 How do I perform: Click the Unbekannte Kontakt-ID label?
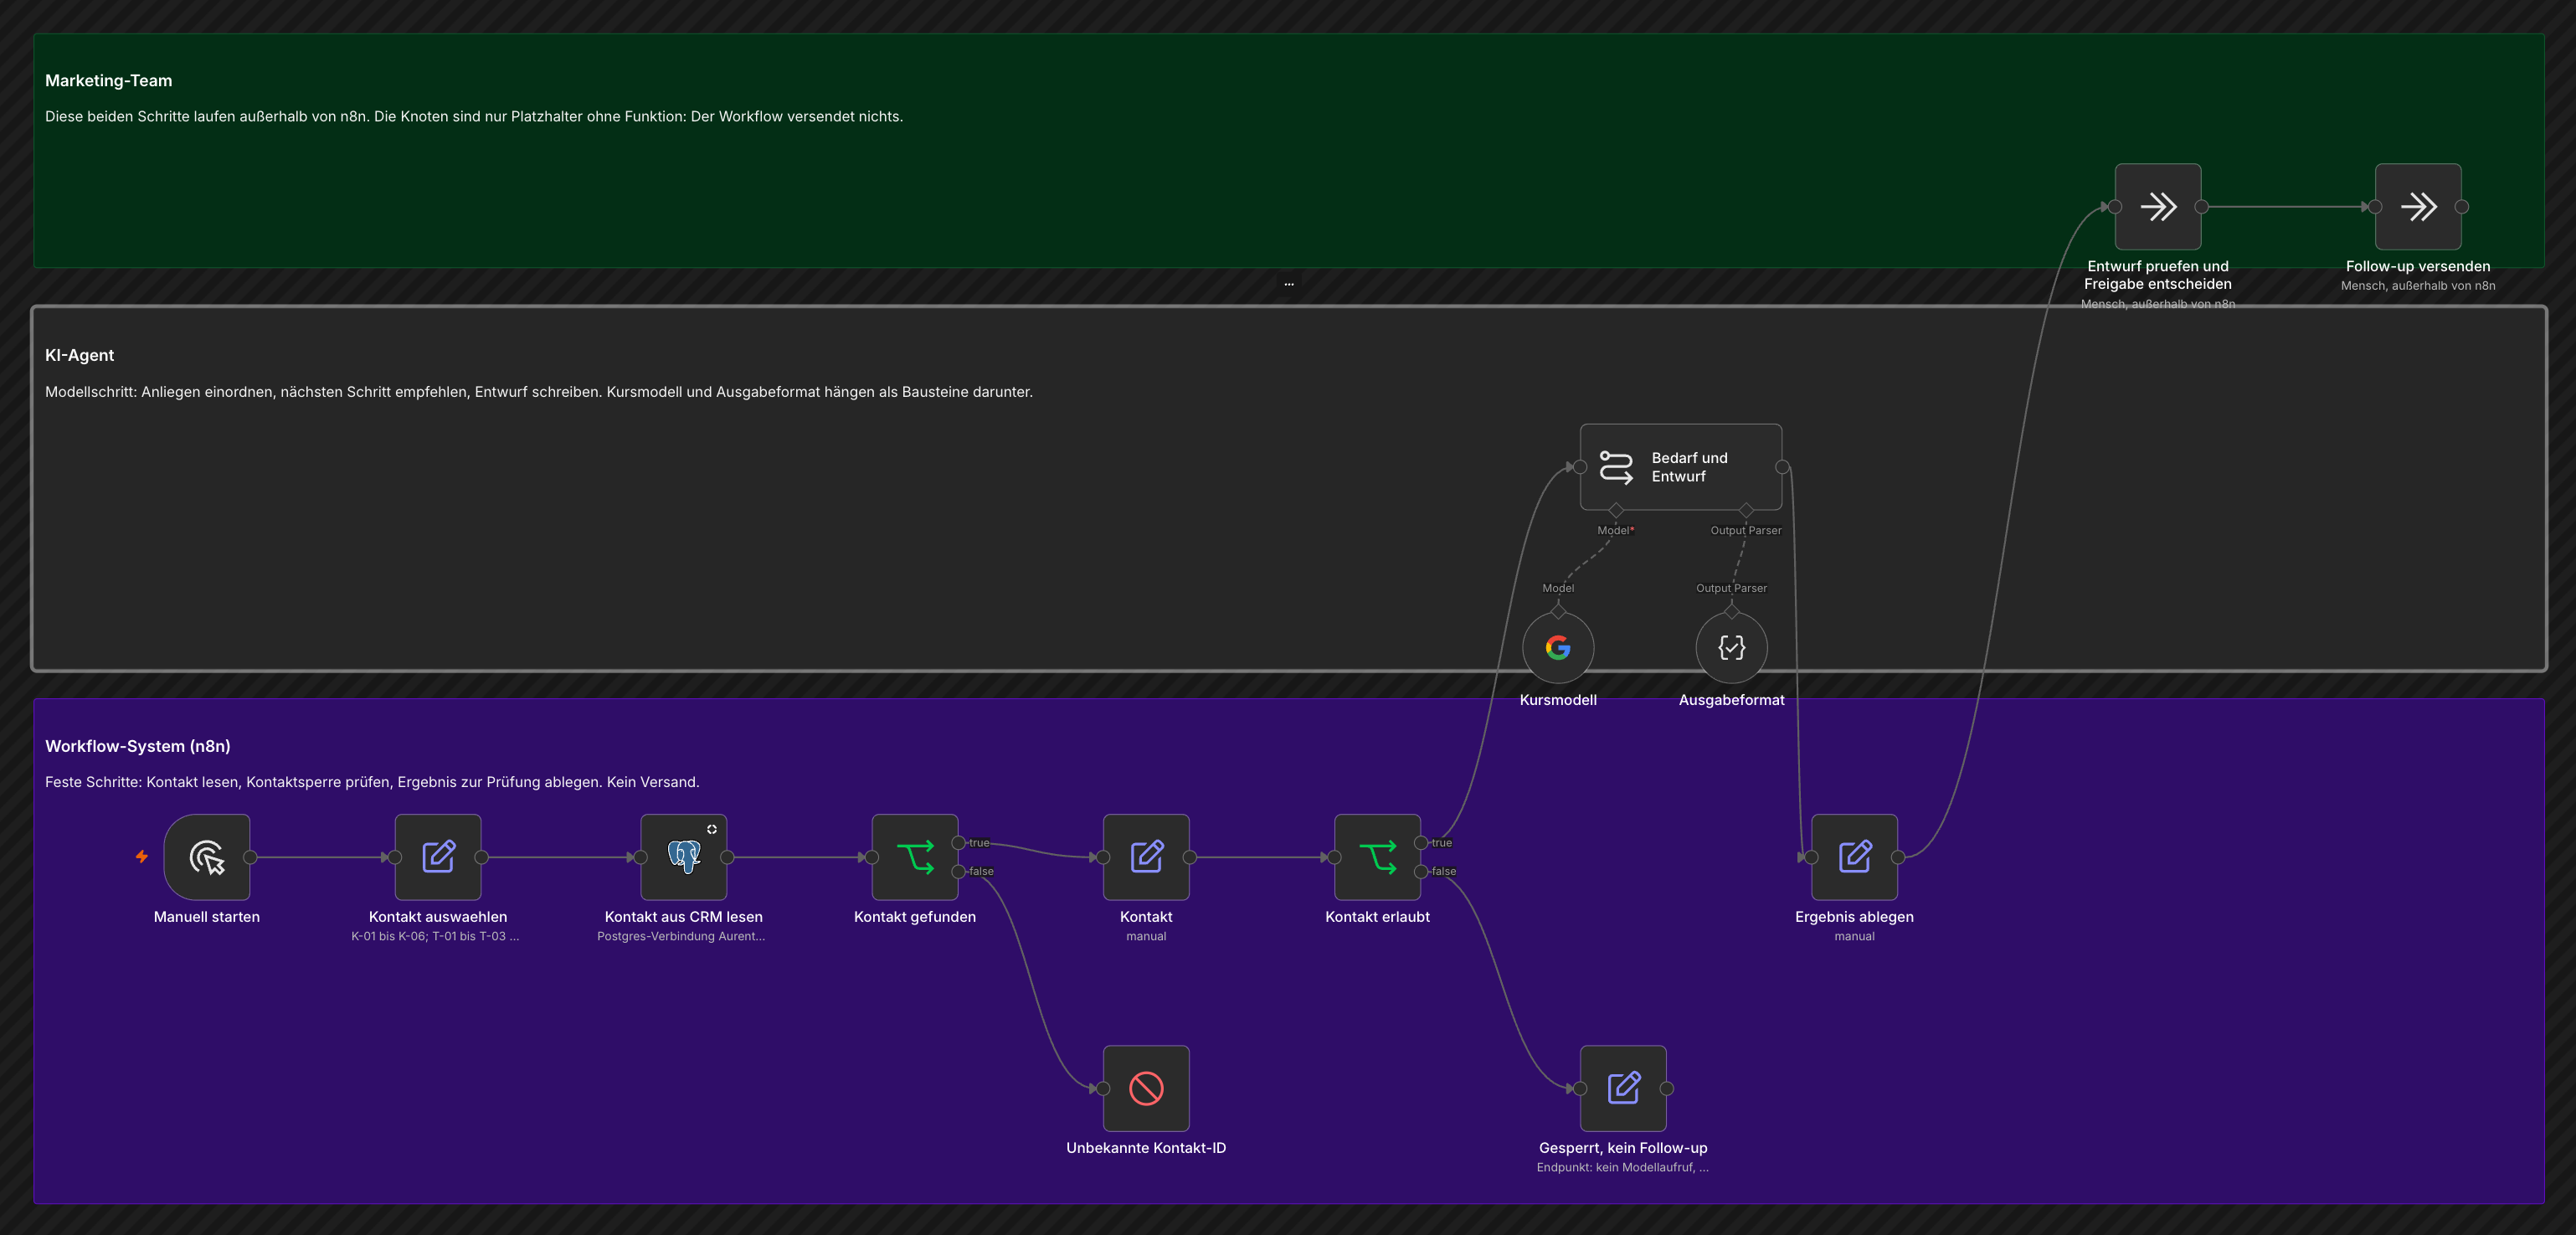coord(1146,1148)
